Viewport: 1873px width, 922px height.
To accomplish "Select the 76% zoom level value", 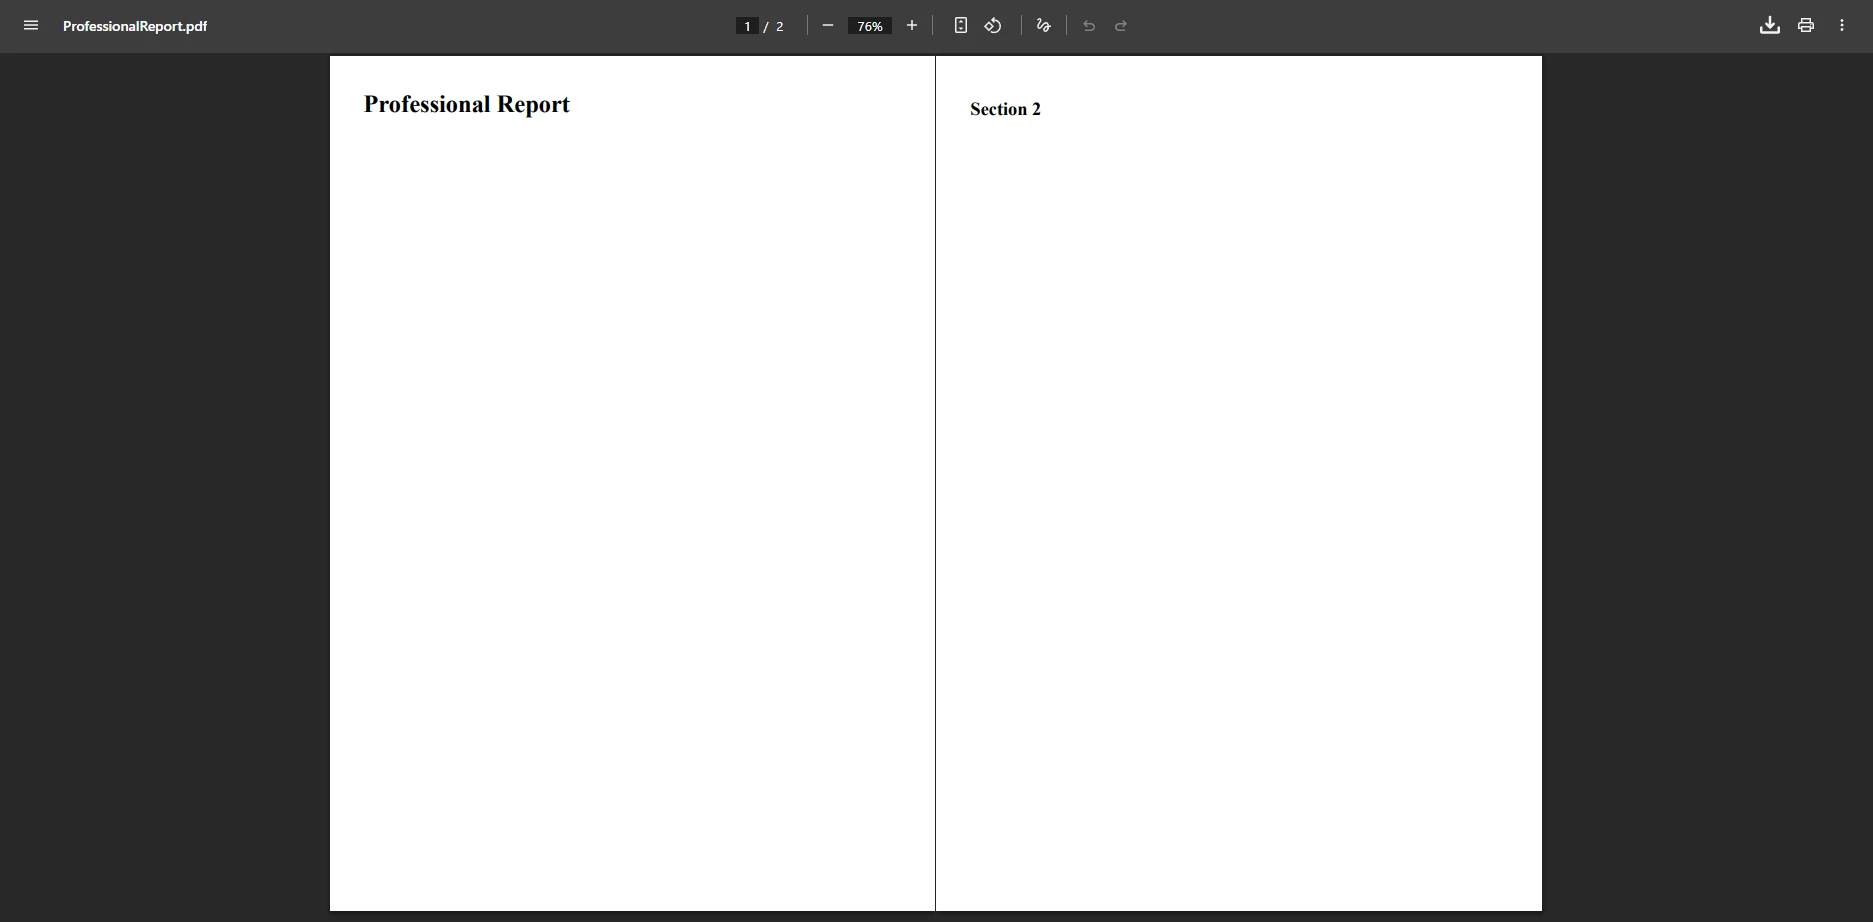I will tap(868, 26).
